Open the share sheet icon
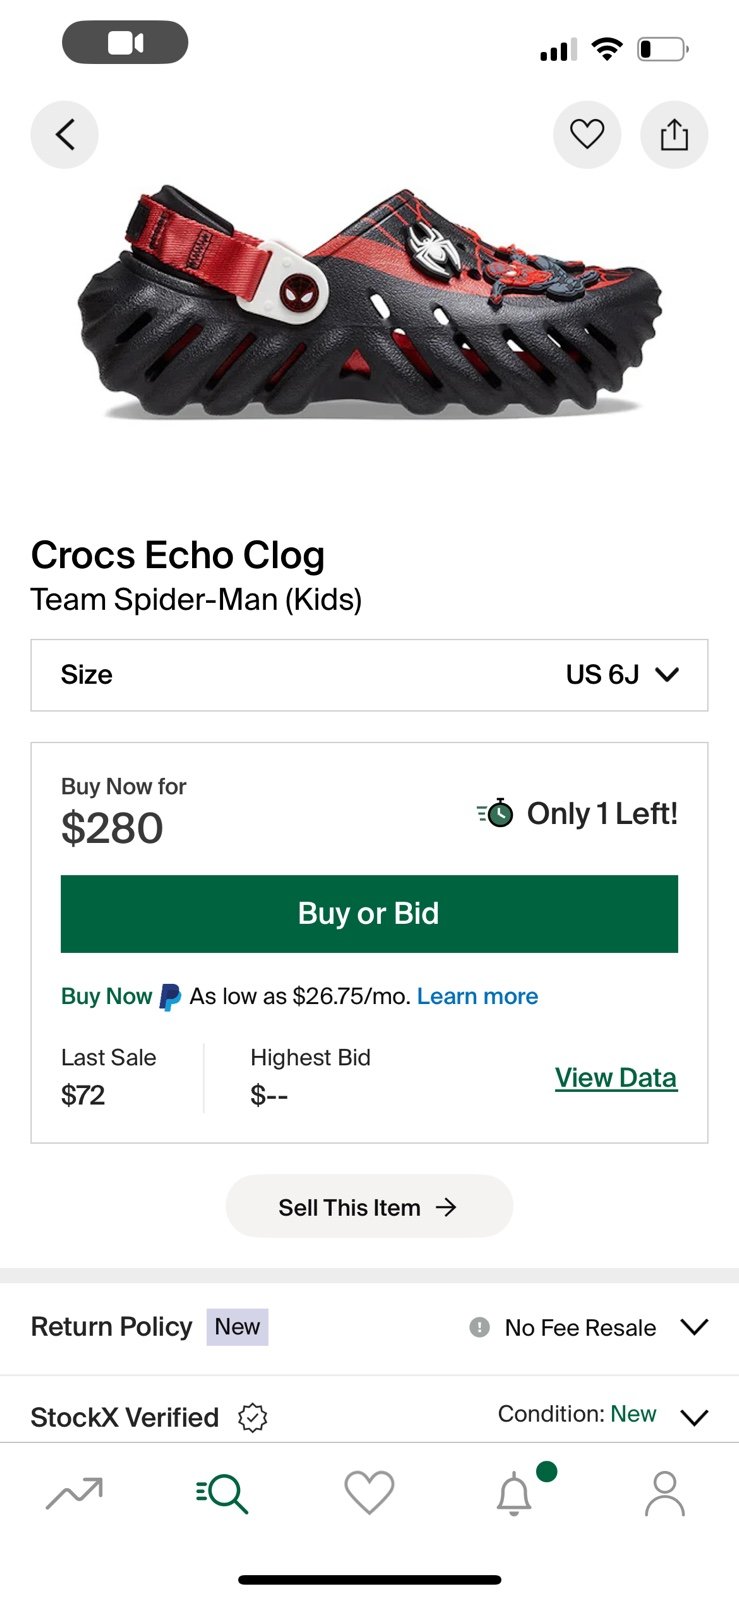 pos(674,134)
